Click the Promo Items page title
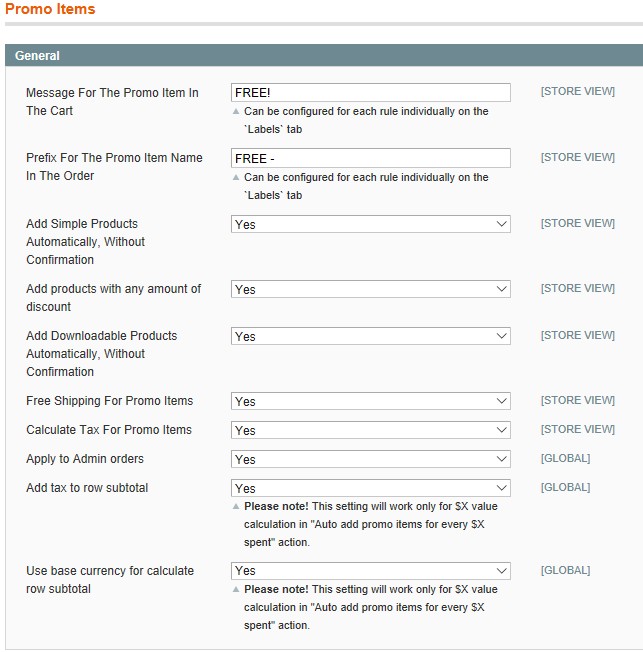Screen dimensions: 643x652 pos(50,9)
